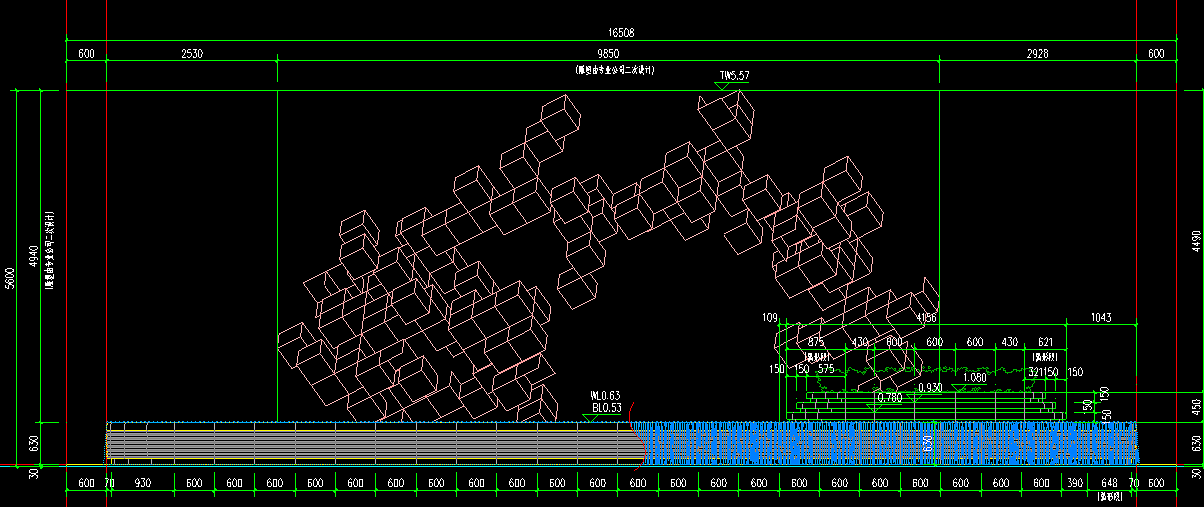Select the 390 bottom dimension
The image size is (1204, 507).
click(1075, 483)
